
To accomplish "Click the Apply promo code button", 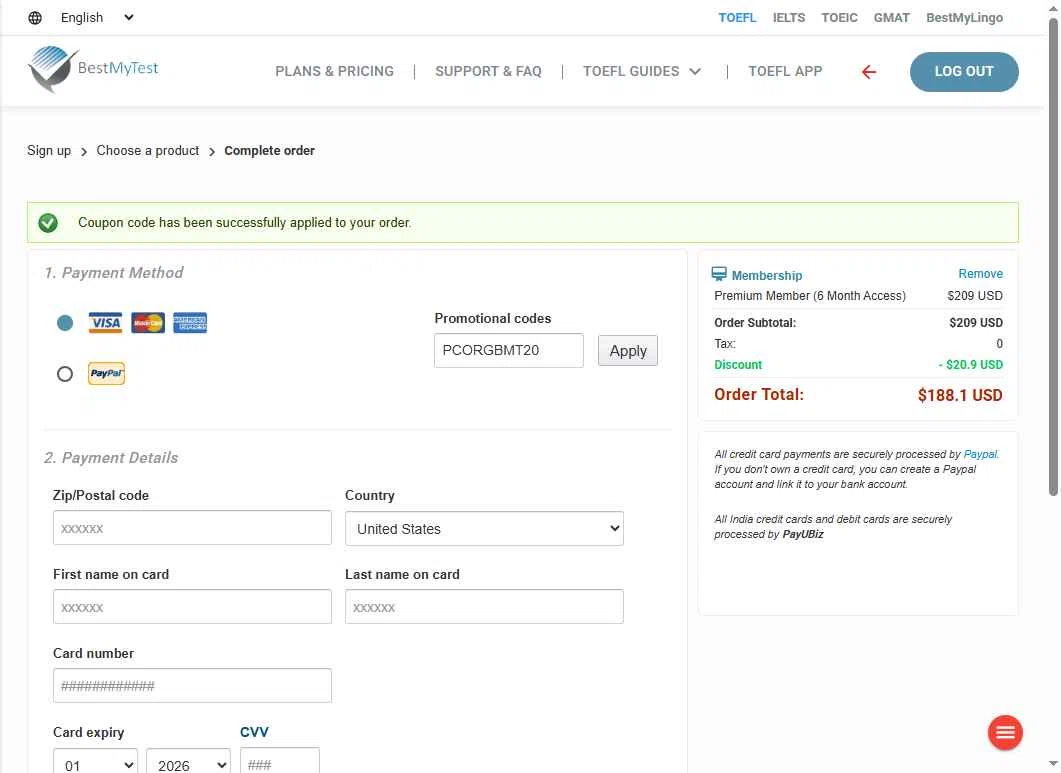I will pyautogui.click(x=627, y=351).
